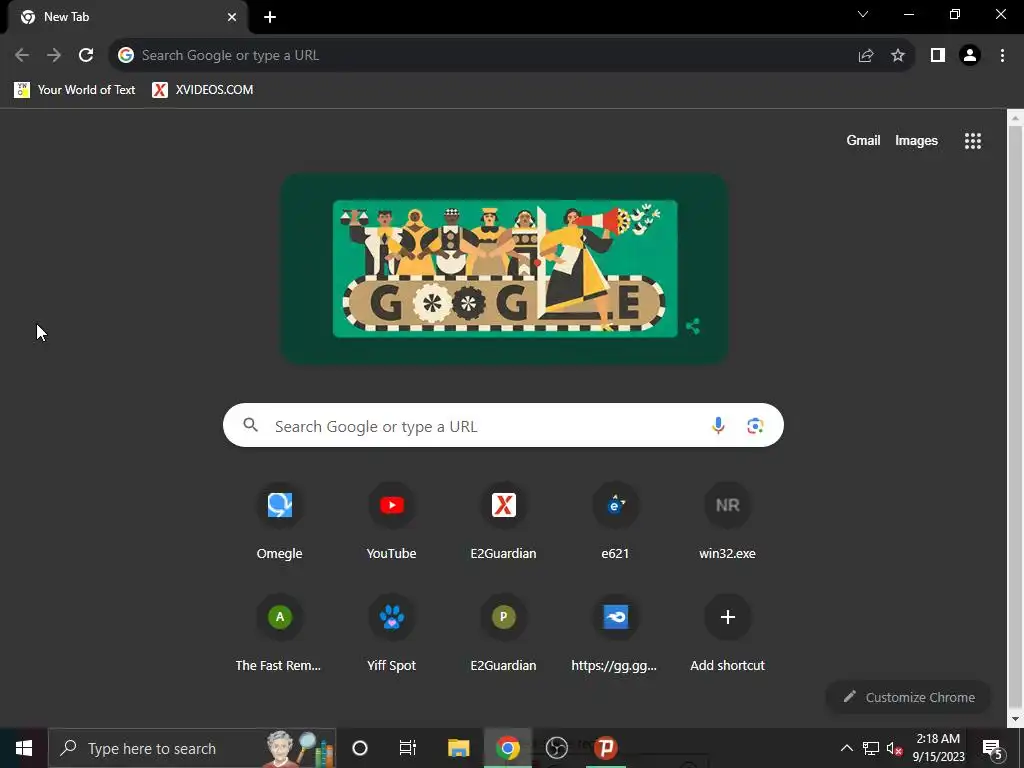Open the YouTube shortcut

tap(391, 522)
